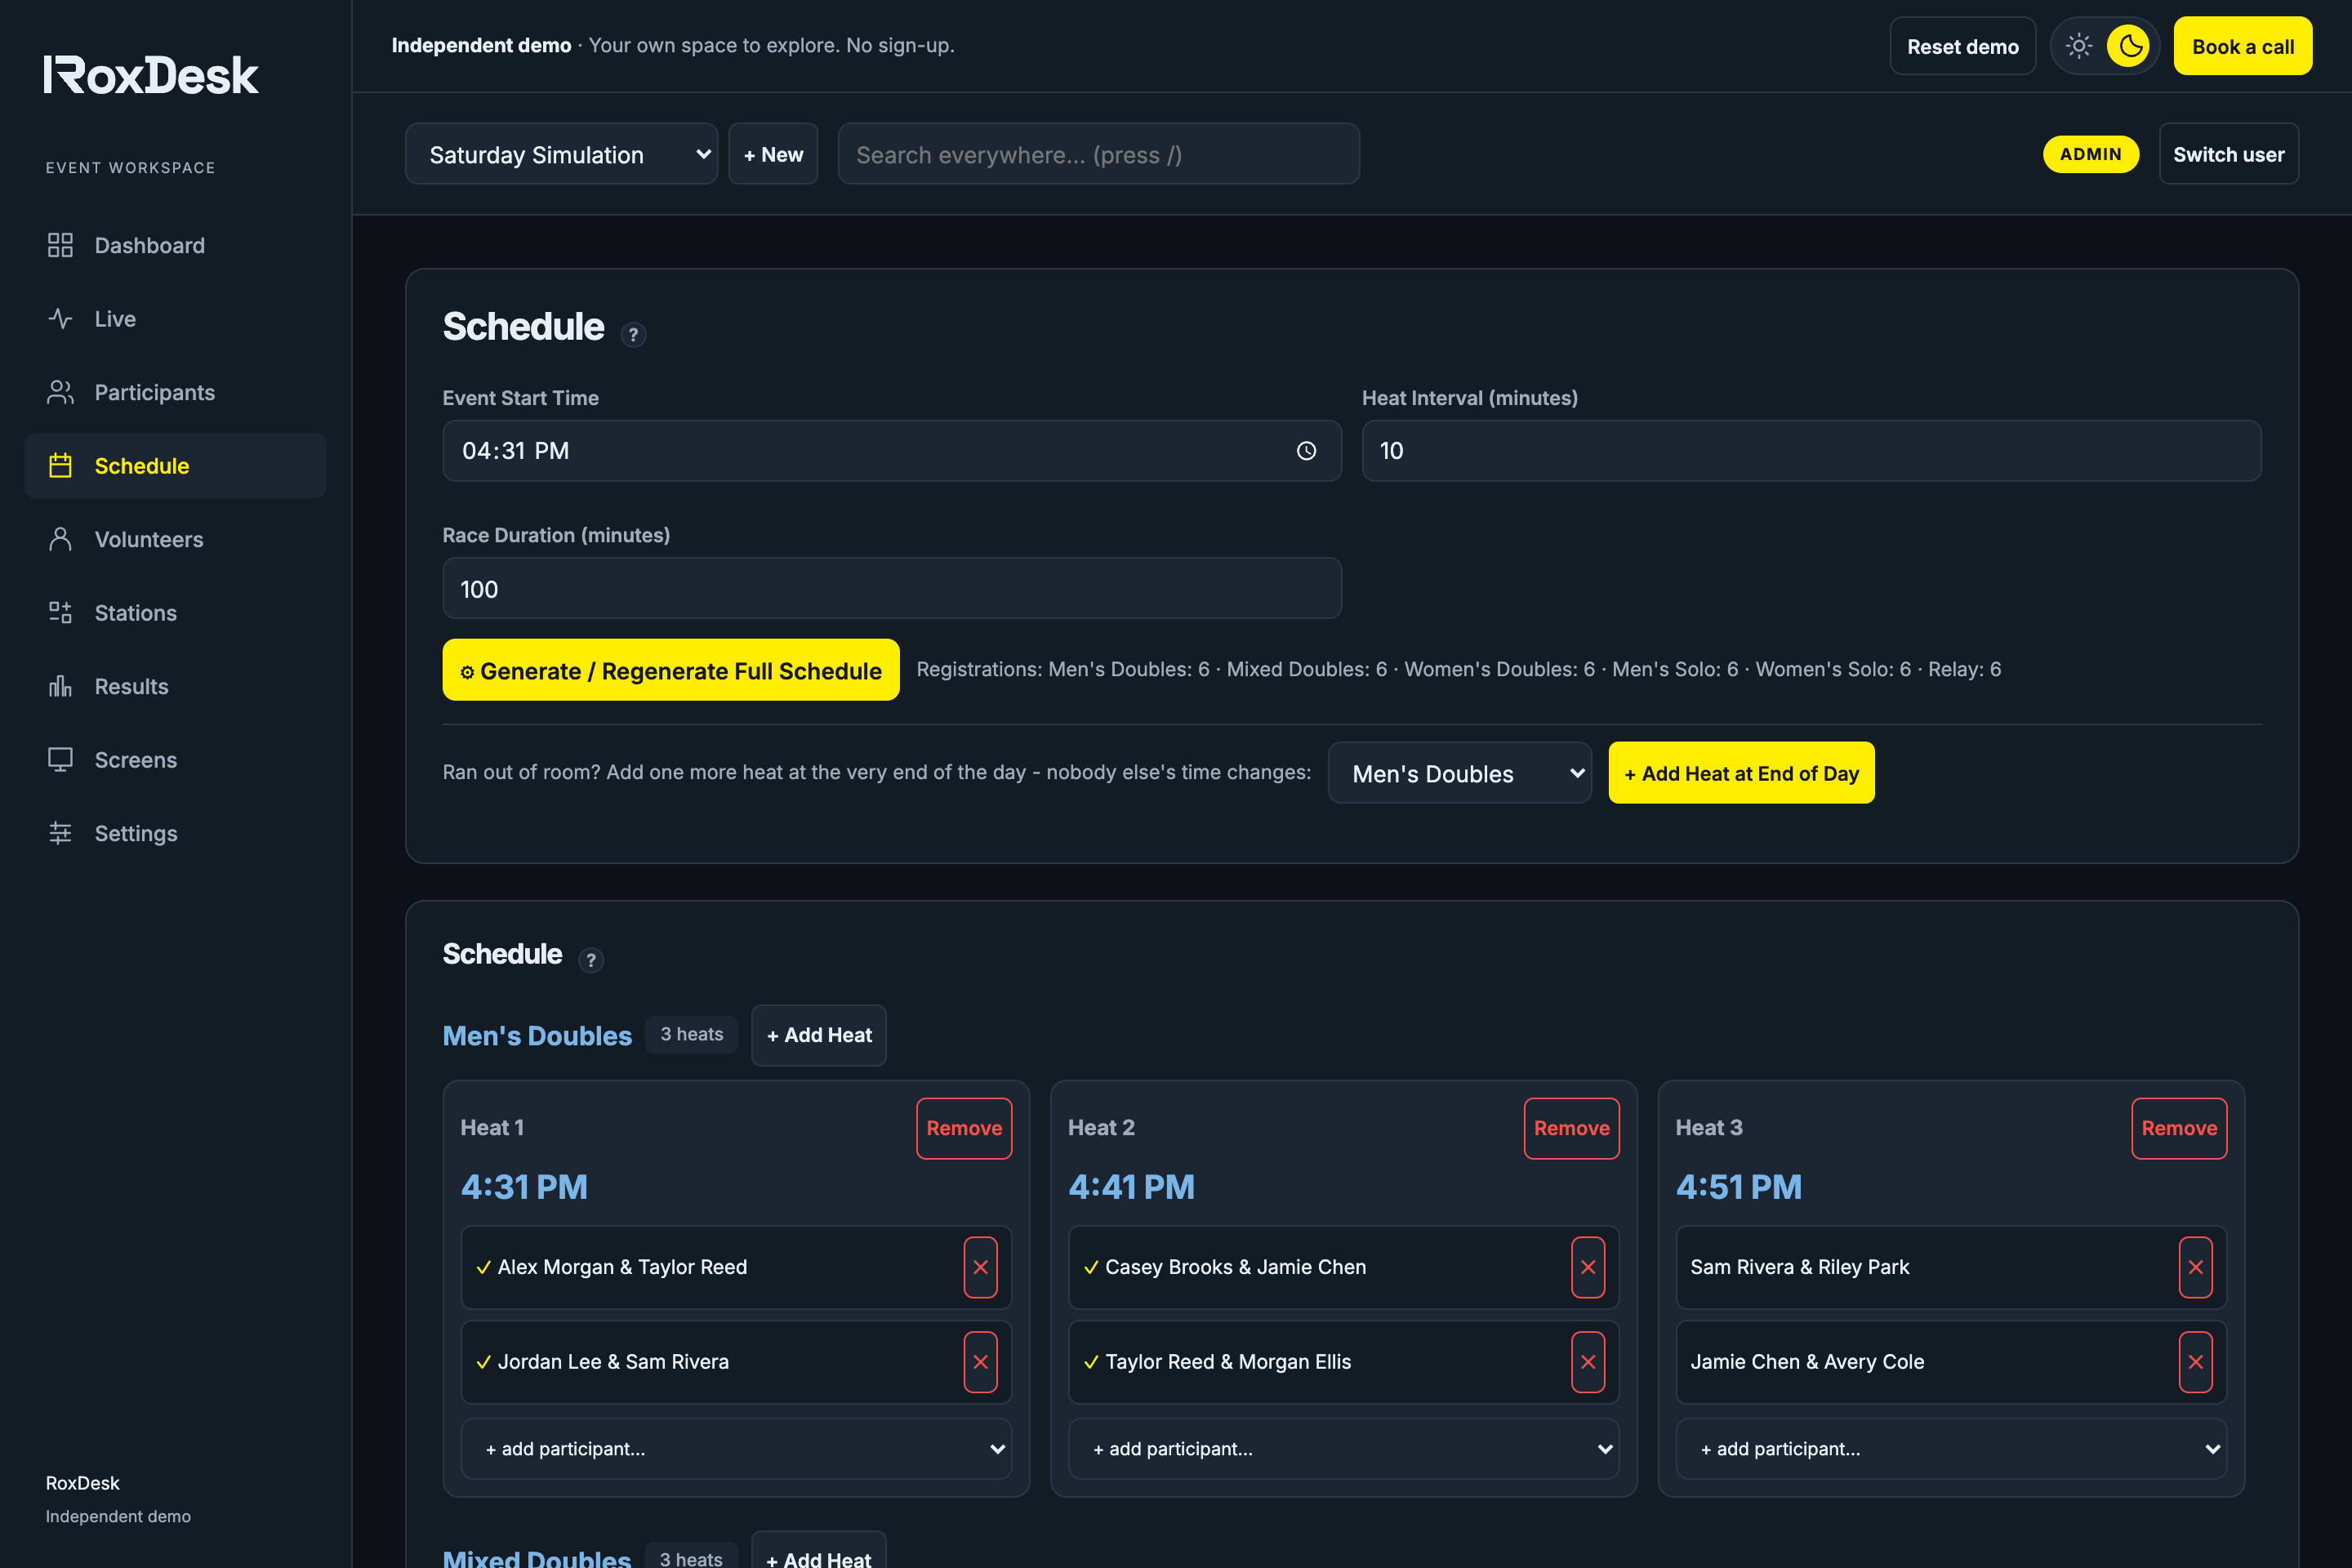The height and width of the screenshot is (1568, 2352).
Task: Remove Heat 2
Action: pos(1572,1128)
